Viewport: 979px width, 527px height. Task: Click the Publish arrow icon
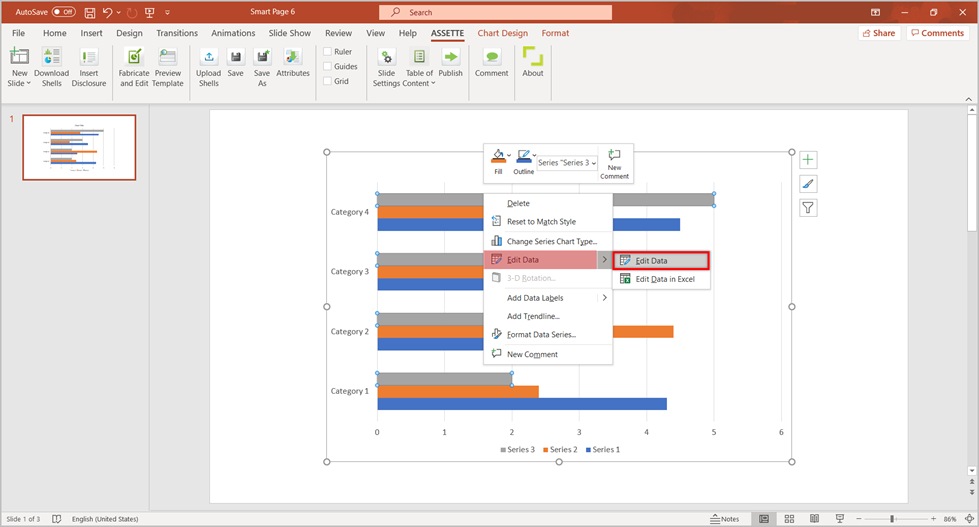tap(450, 56)
